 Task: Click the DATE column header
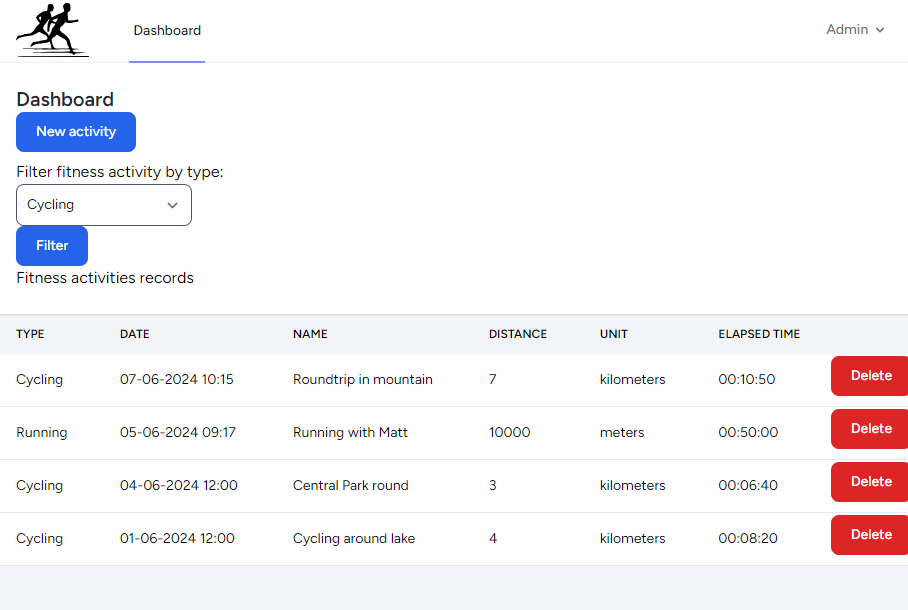pos(135,334)
